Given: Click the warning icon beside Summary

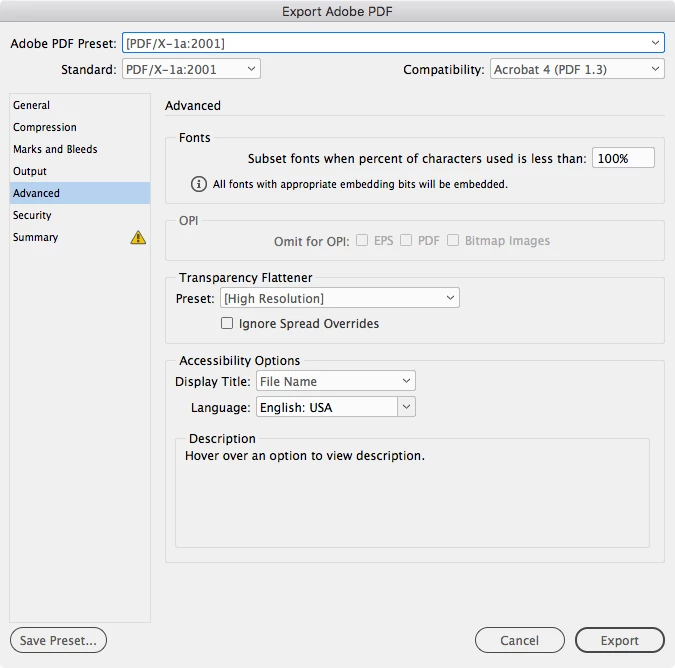Looking at the screenshot, I should (x=138, y=238).
